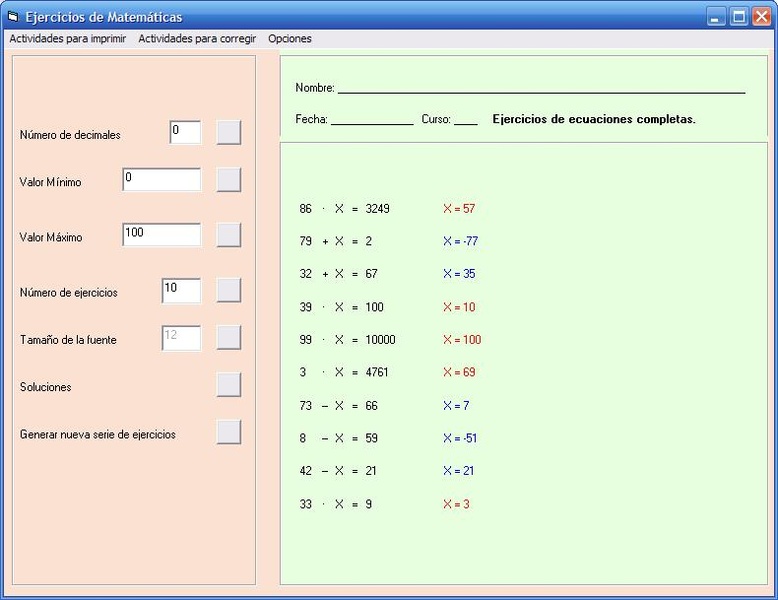The height and width of the screenshot is (600, 778).
Task: Click the application icon in title bar
Action: [x=13, y=17]
